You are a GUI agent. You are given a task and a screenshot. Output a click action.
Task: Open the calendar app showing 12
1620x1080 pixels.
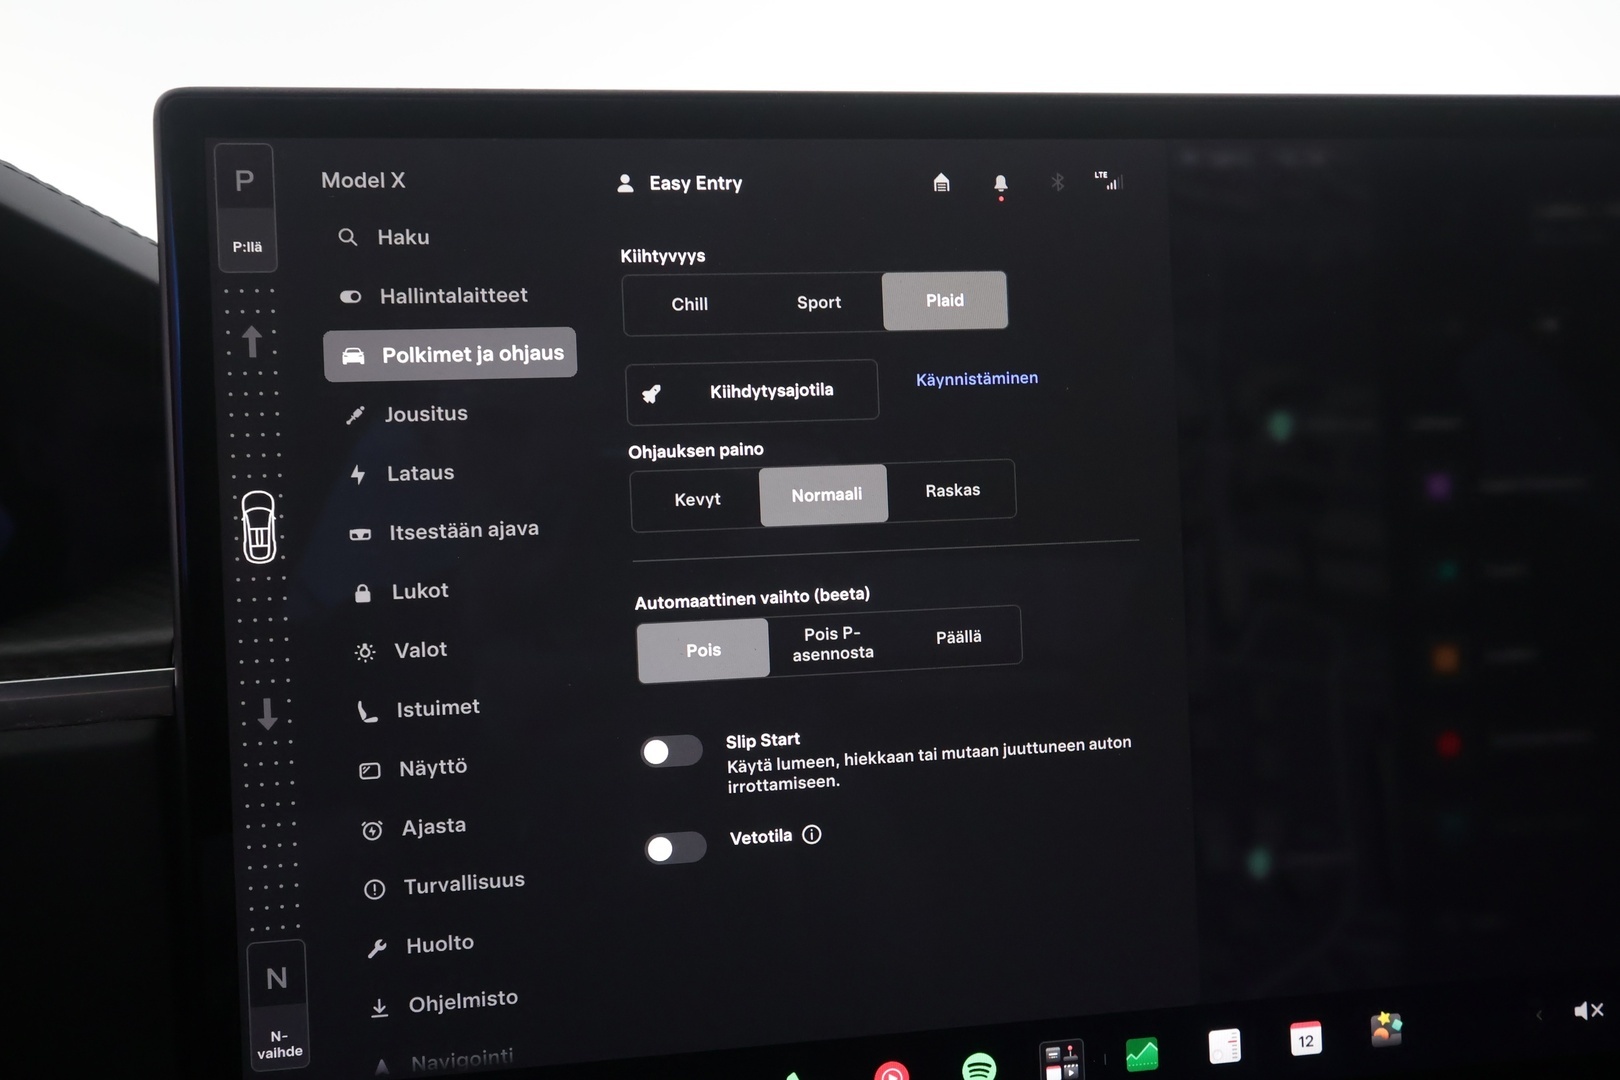1305,1039
